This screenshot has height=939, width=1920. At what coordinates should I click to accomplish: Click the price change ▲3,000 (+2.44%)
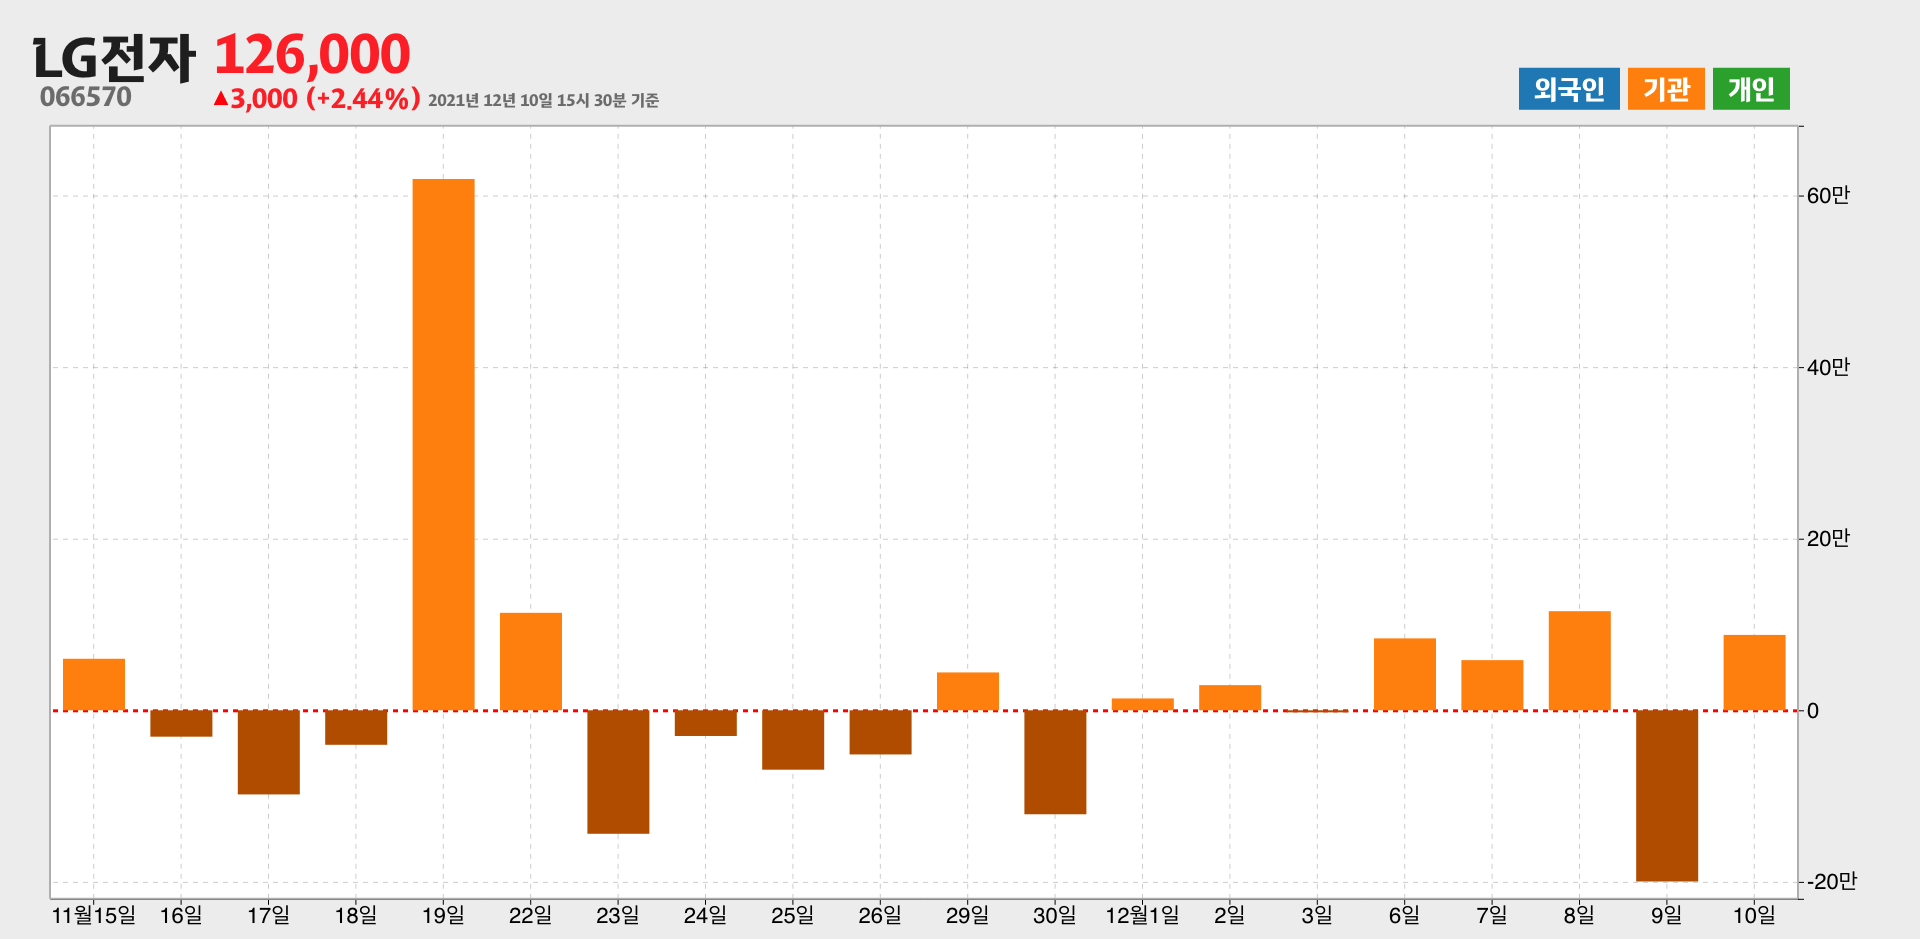pyautogui.click(x=316, y=98)
